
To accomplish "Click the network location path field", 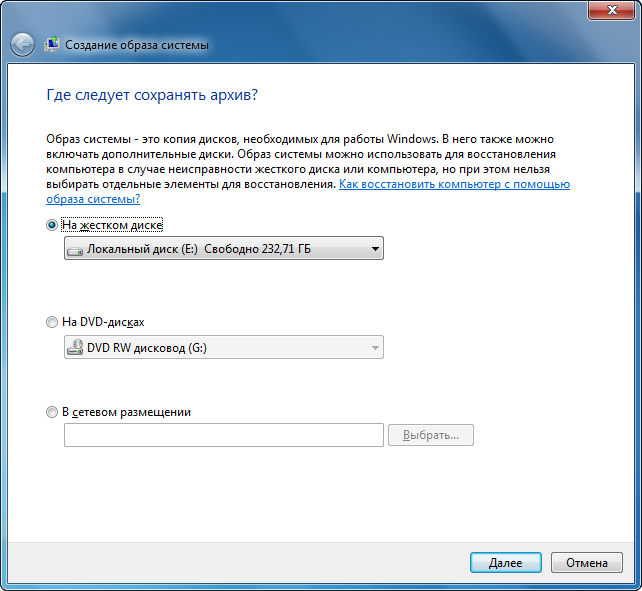I will pyautogui.click(x=224, y=435).
